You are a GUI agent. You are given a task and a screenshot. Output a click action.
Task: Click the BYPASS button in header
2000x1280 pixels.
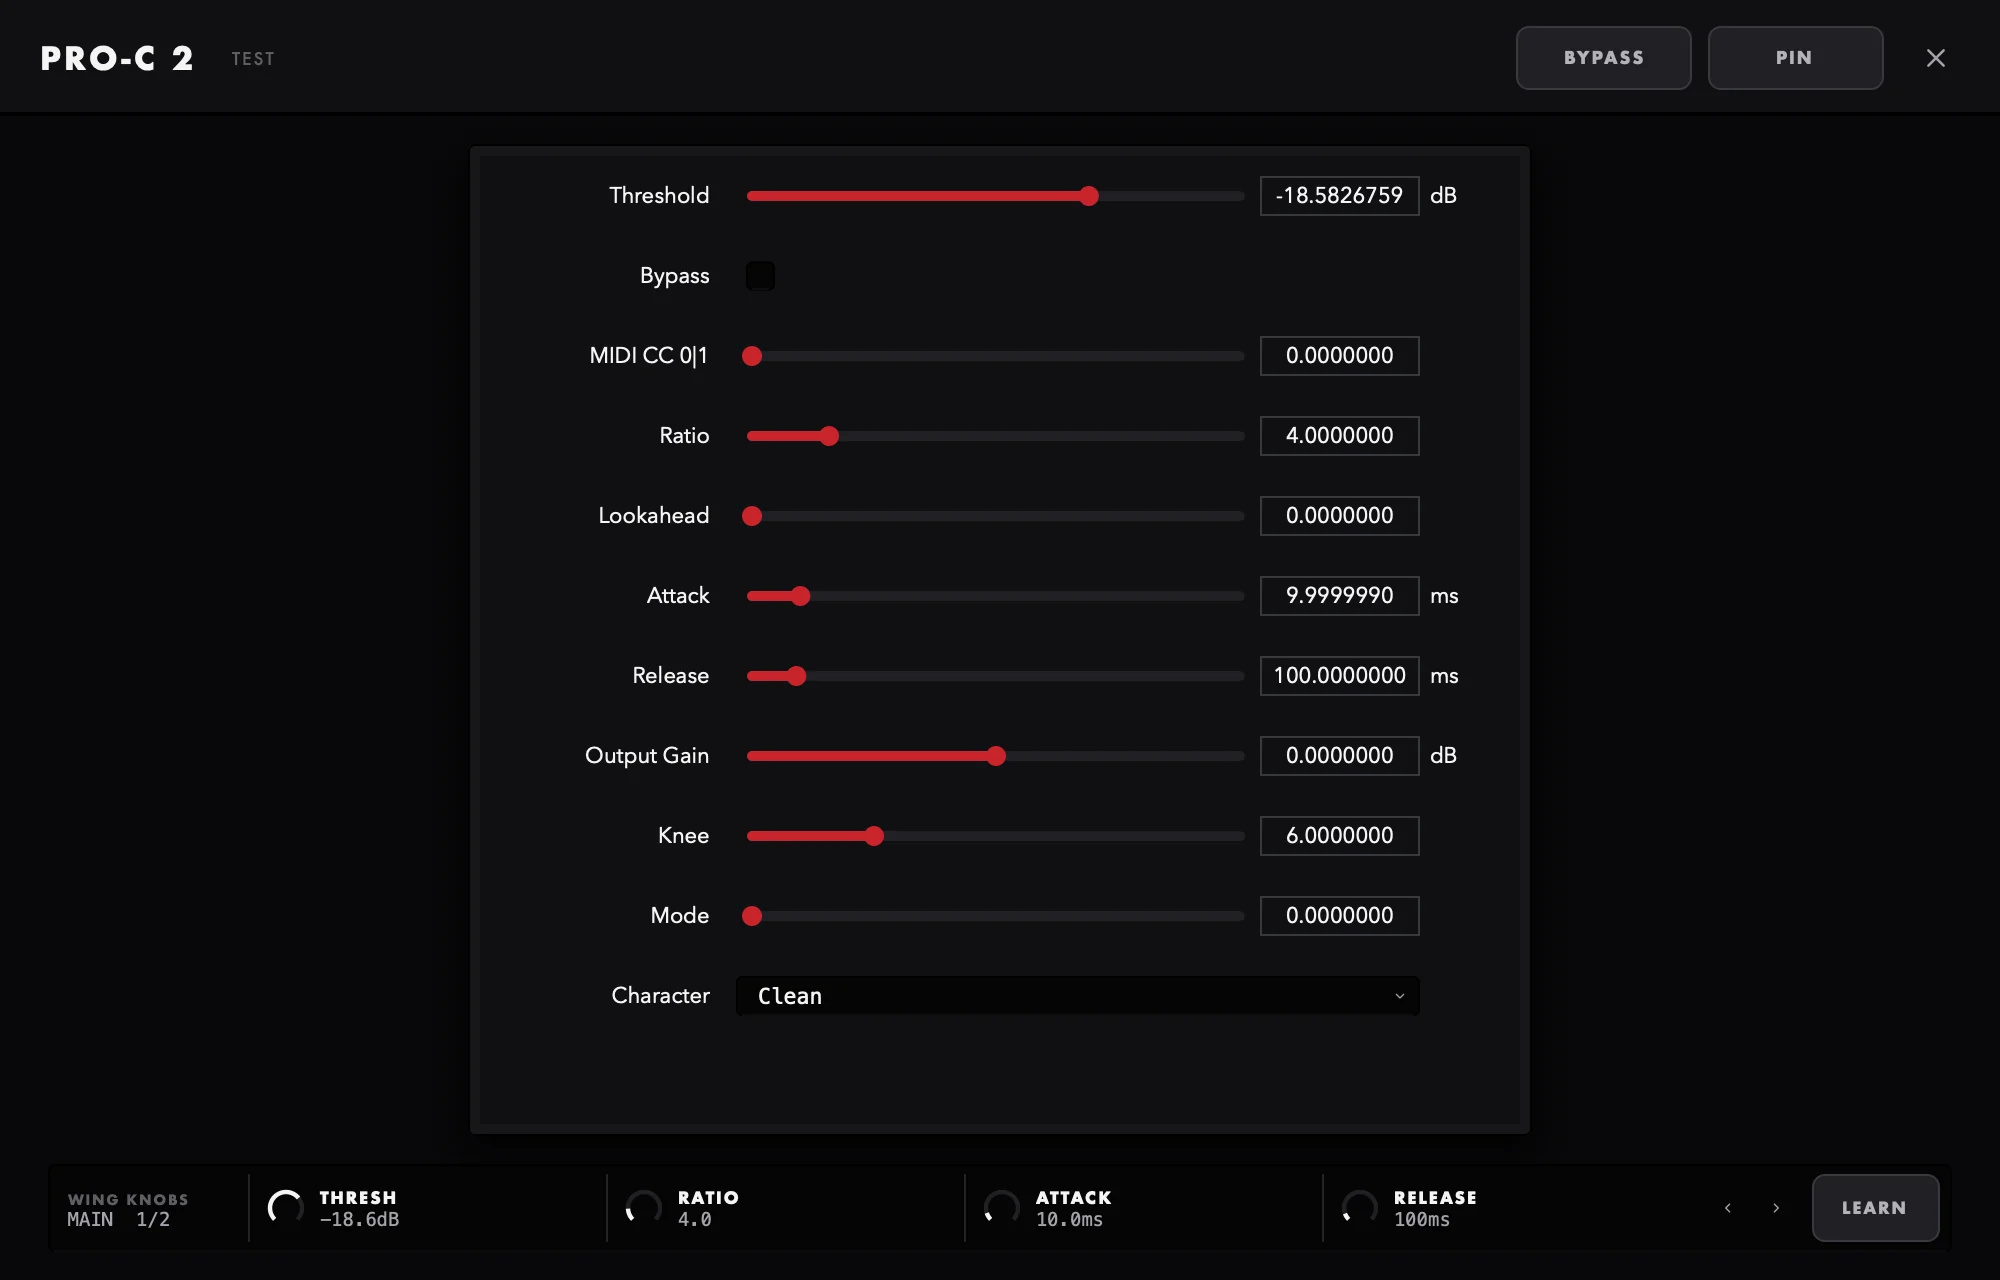(x=1604, y=58)
